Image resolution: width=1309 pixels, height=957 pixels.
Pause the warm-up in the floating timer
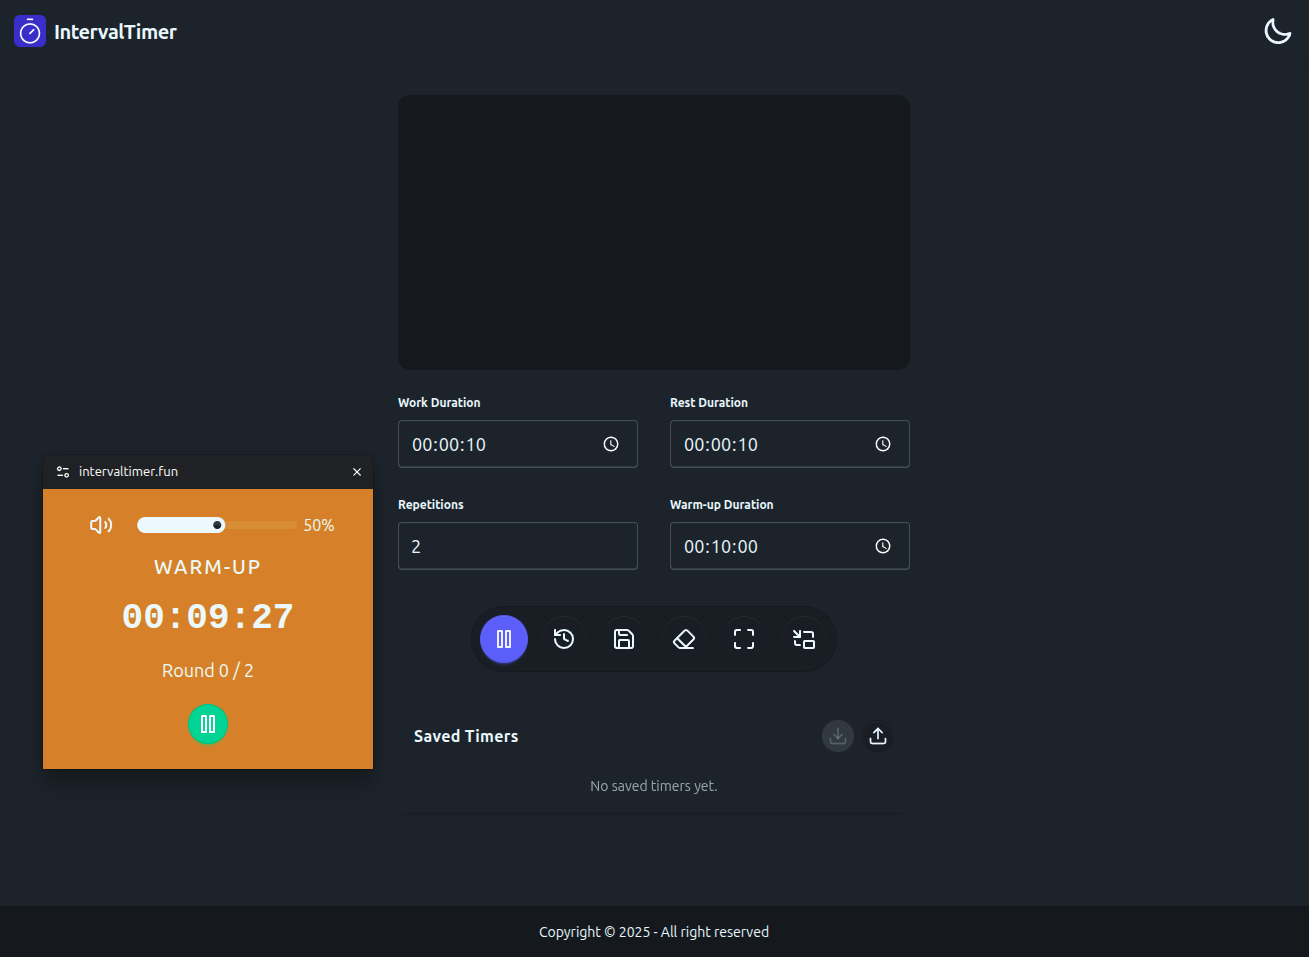208,724
